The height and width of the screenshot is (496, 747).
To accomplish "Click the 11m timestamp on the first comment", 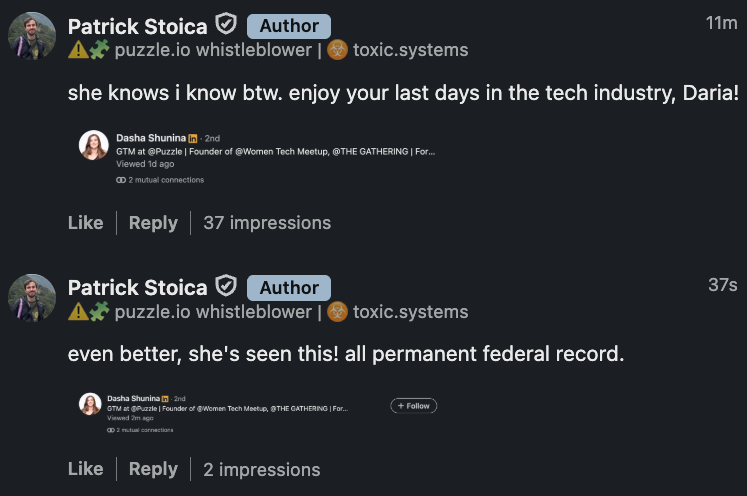I will pos(721,23).
